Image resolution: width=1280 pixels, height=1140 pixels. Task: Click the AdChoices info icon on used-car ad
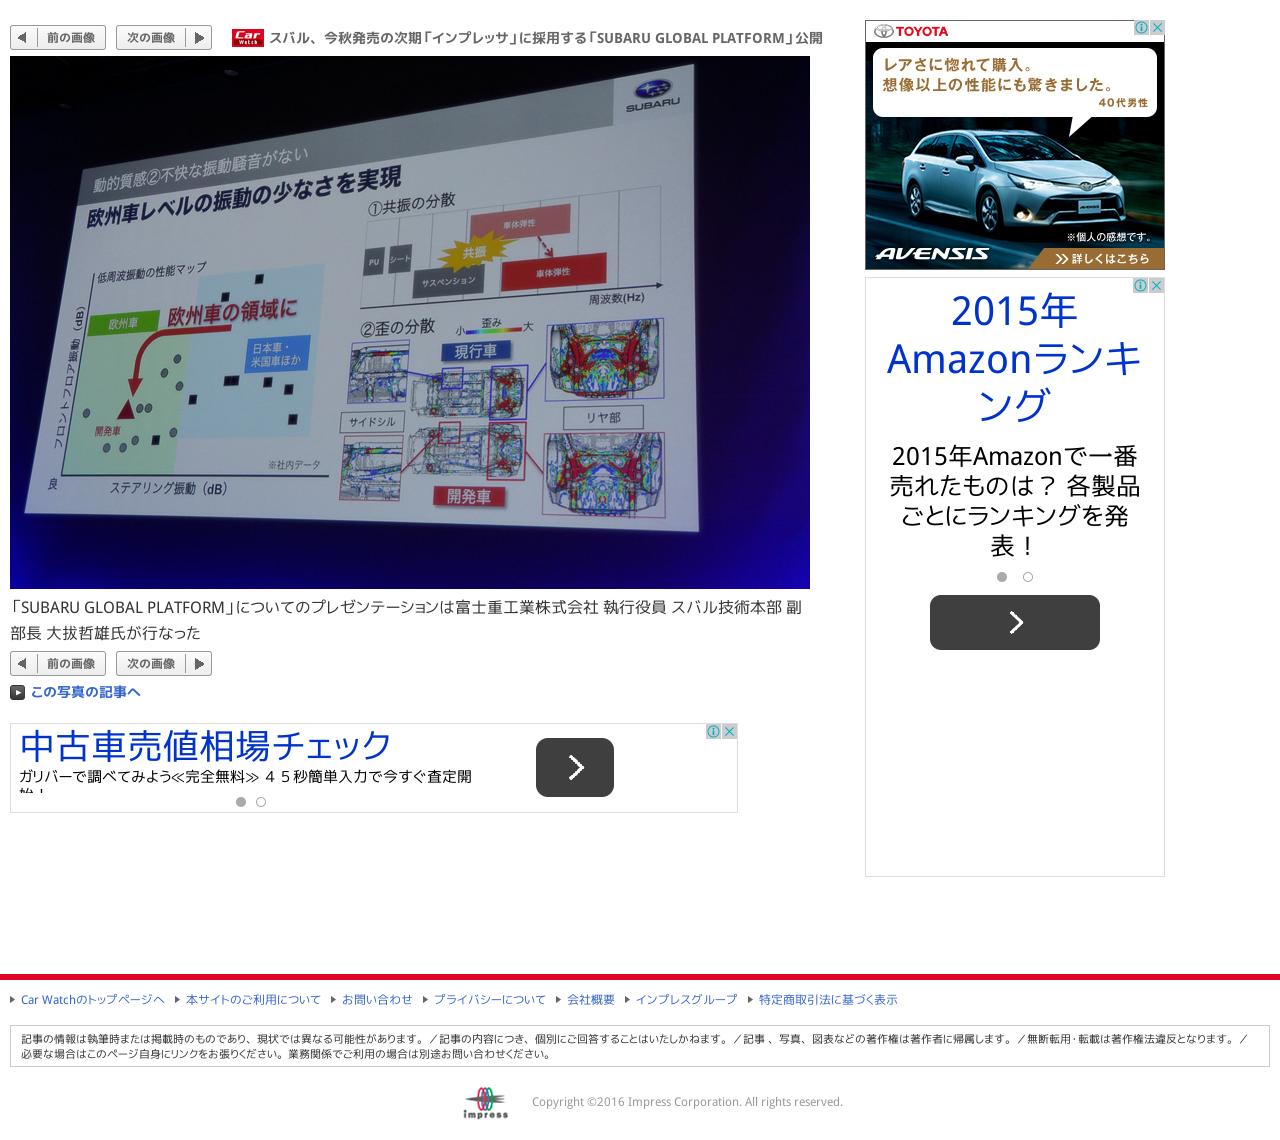[713, 731]
